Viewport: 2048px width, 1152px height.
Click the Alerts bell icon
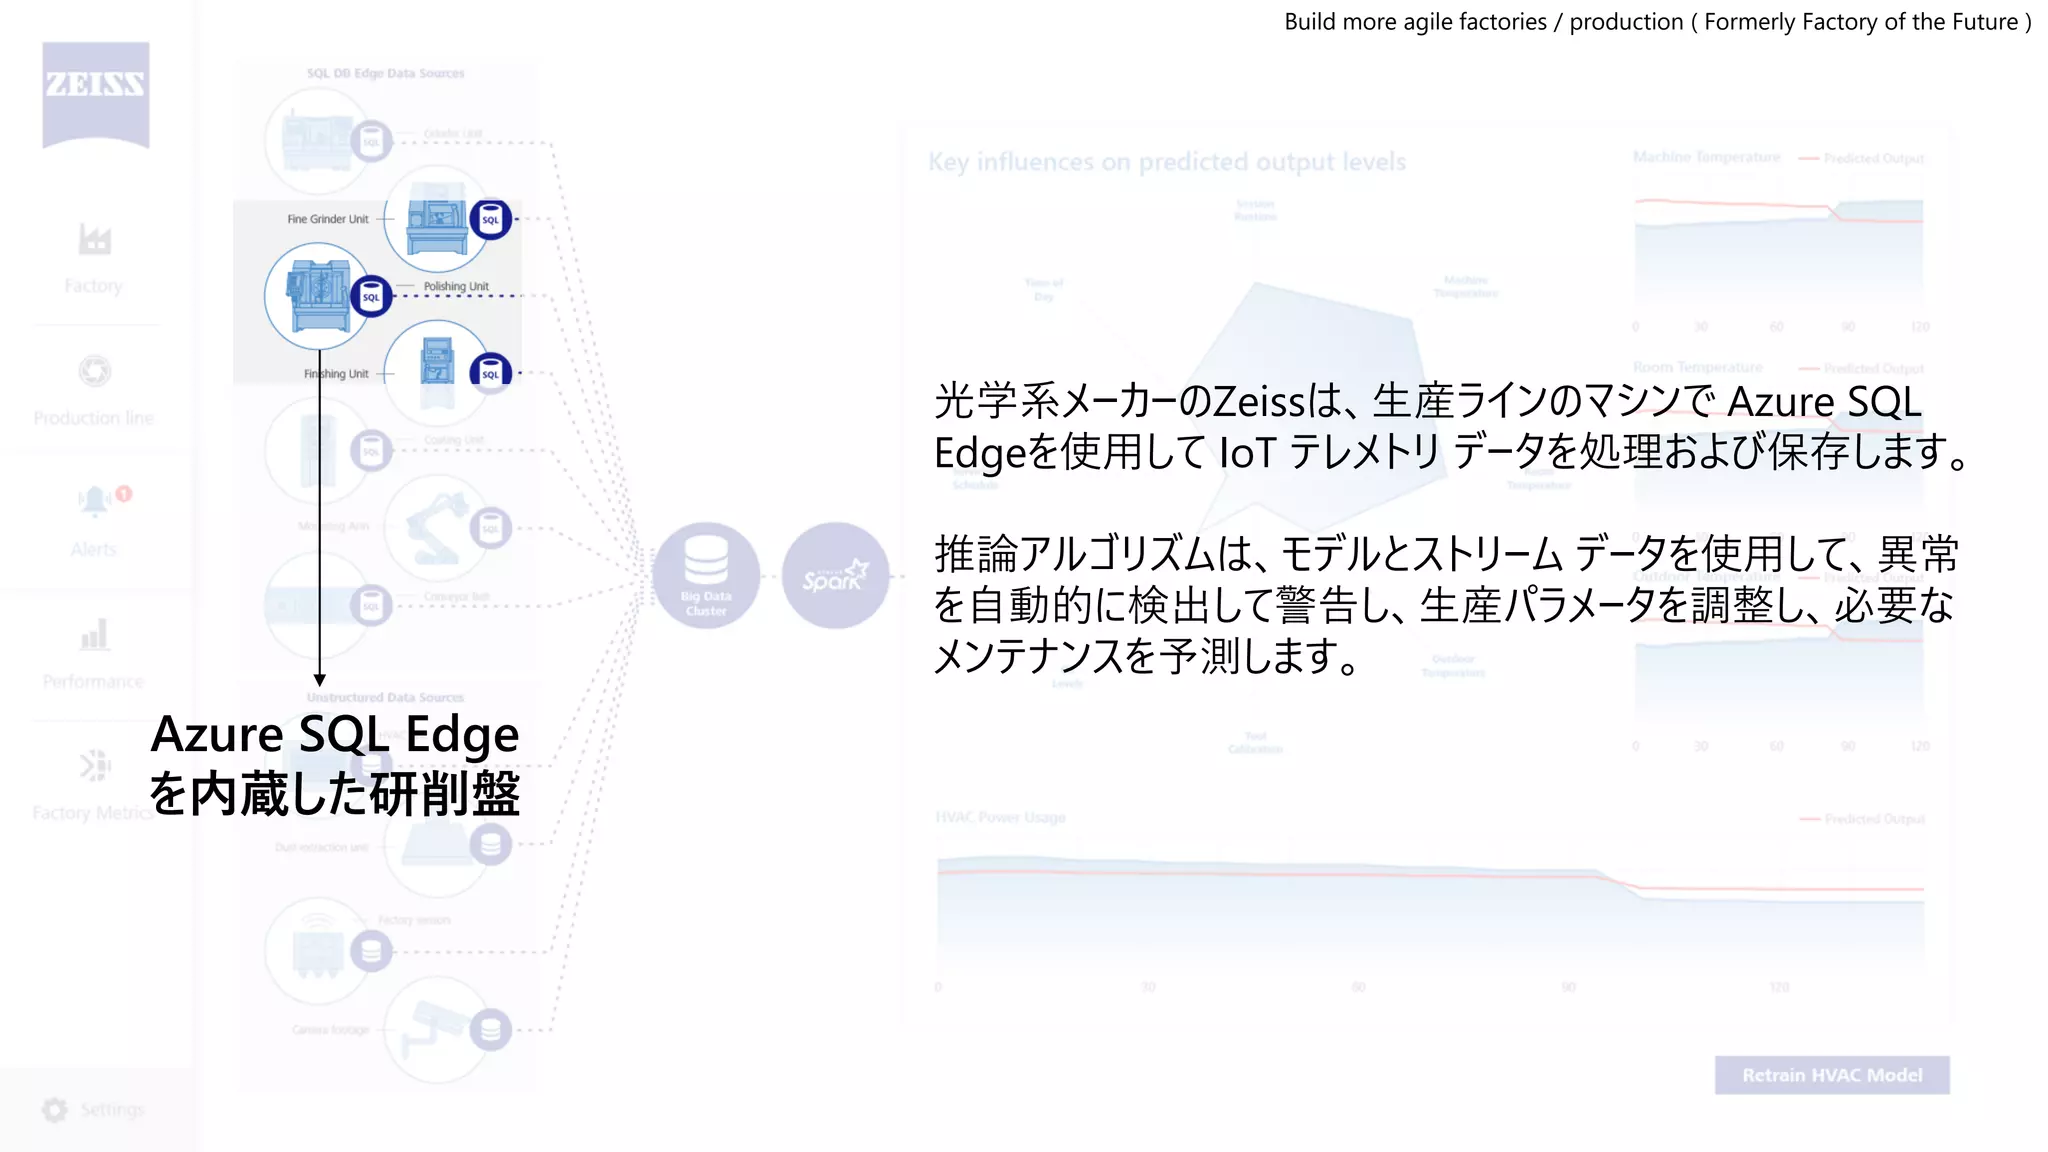(x=94, y=501)
